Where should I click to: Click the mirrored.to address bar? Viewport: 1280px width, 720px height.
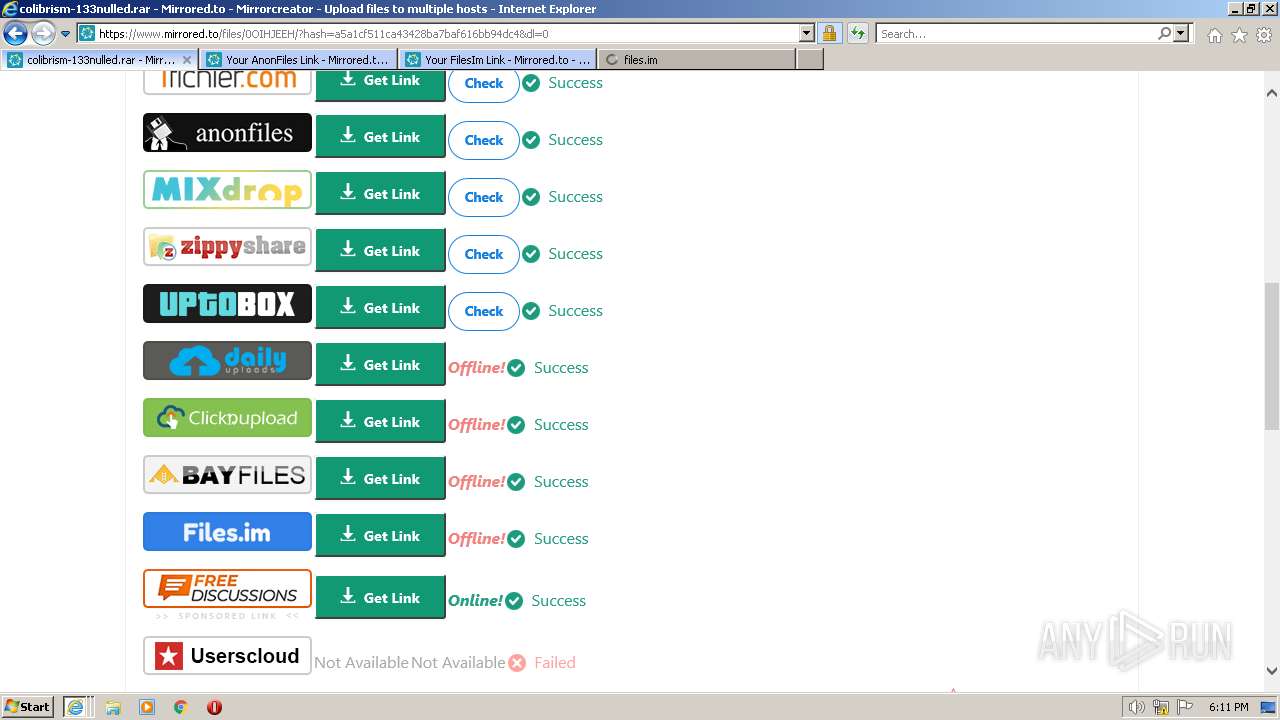coord(446,33)
